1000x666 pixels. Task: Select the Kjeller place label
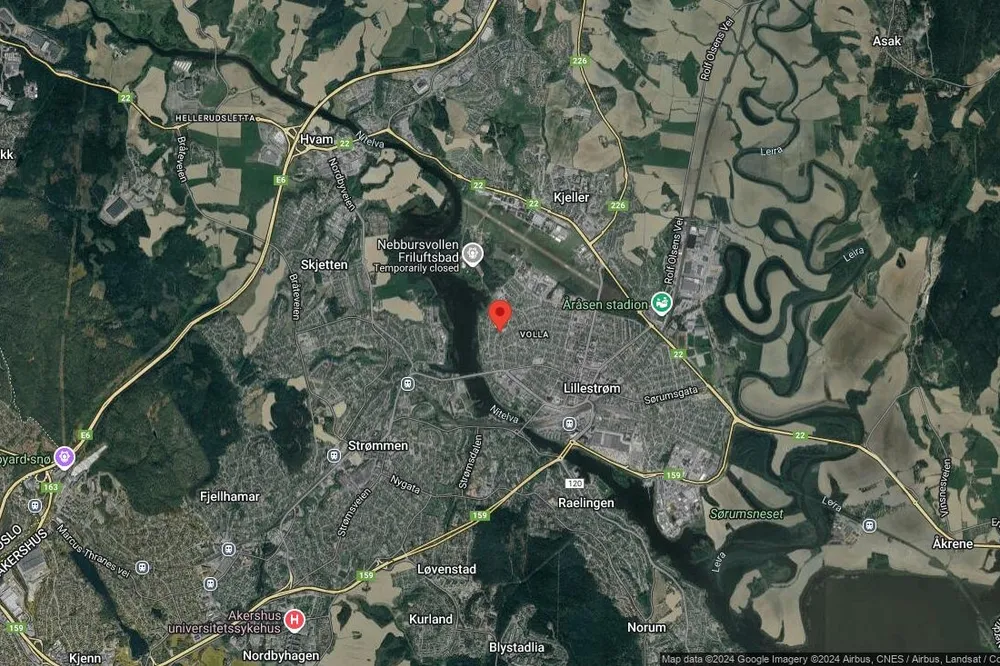(x=571, y=197)
